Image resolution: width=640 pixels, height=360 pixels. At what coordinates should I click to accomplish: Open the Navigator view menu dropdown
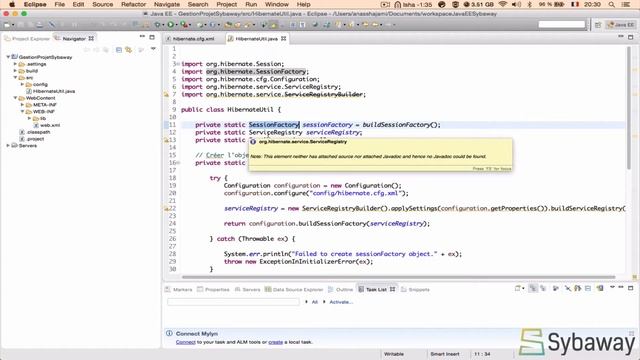[153, 49]
